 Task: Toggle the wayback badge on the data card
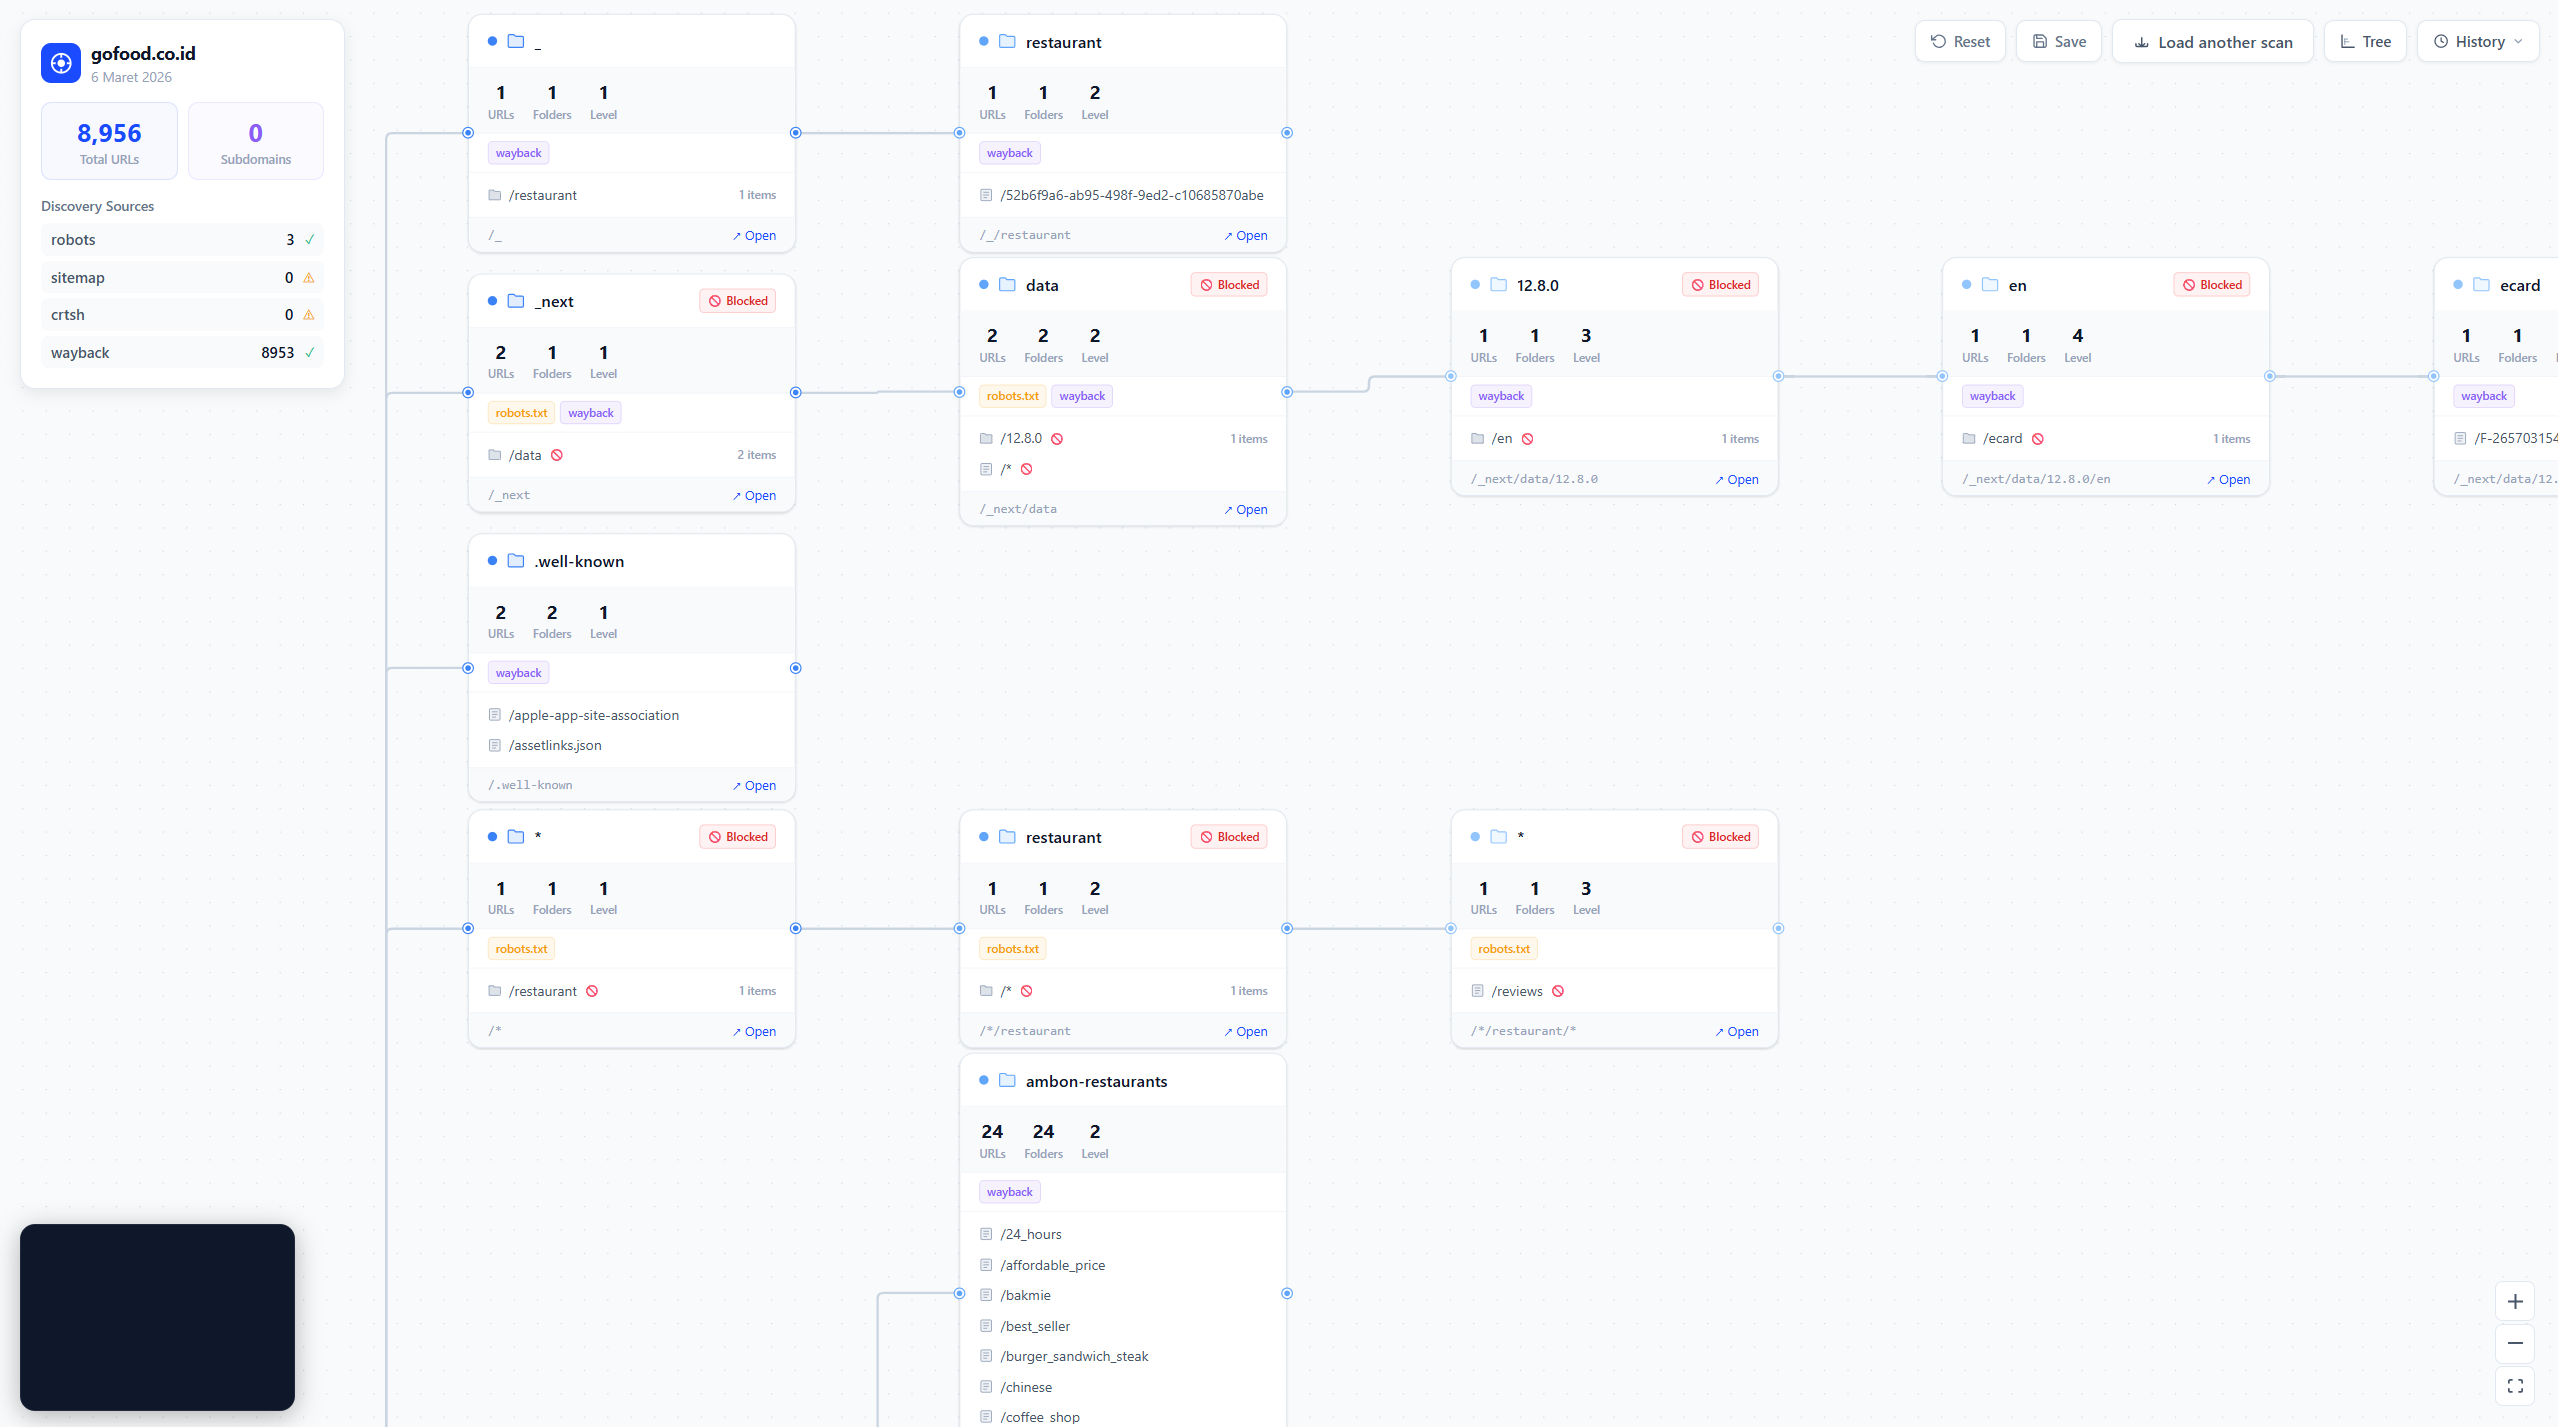pos(1081,395)
